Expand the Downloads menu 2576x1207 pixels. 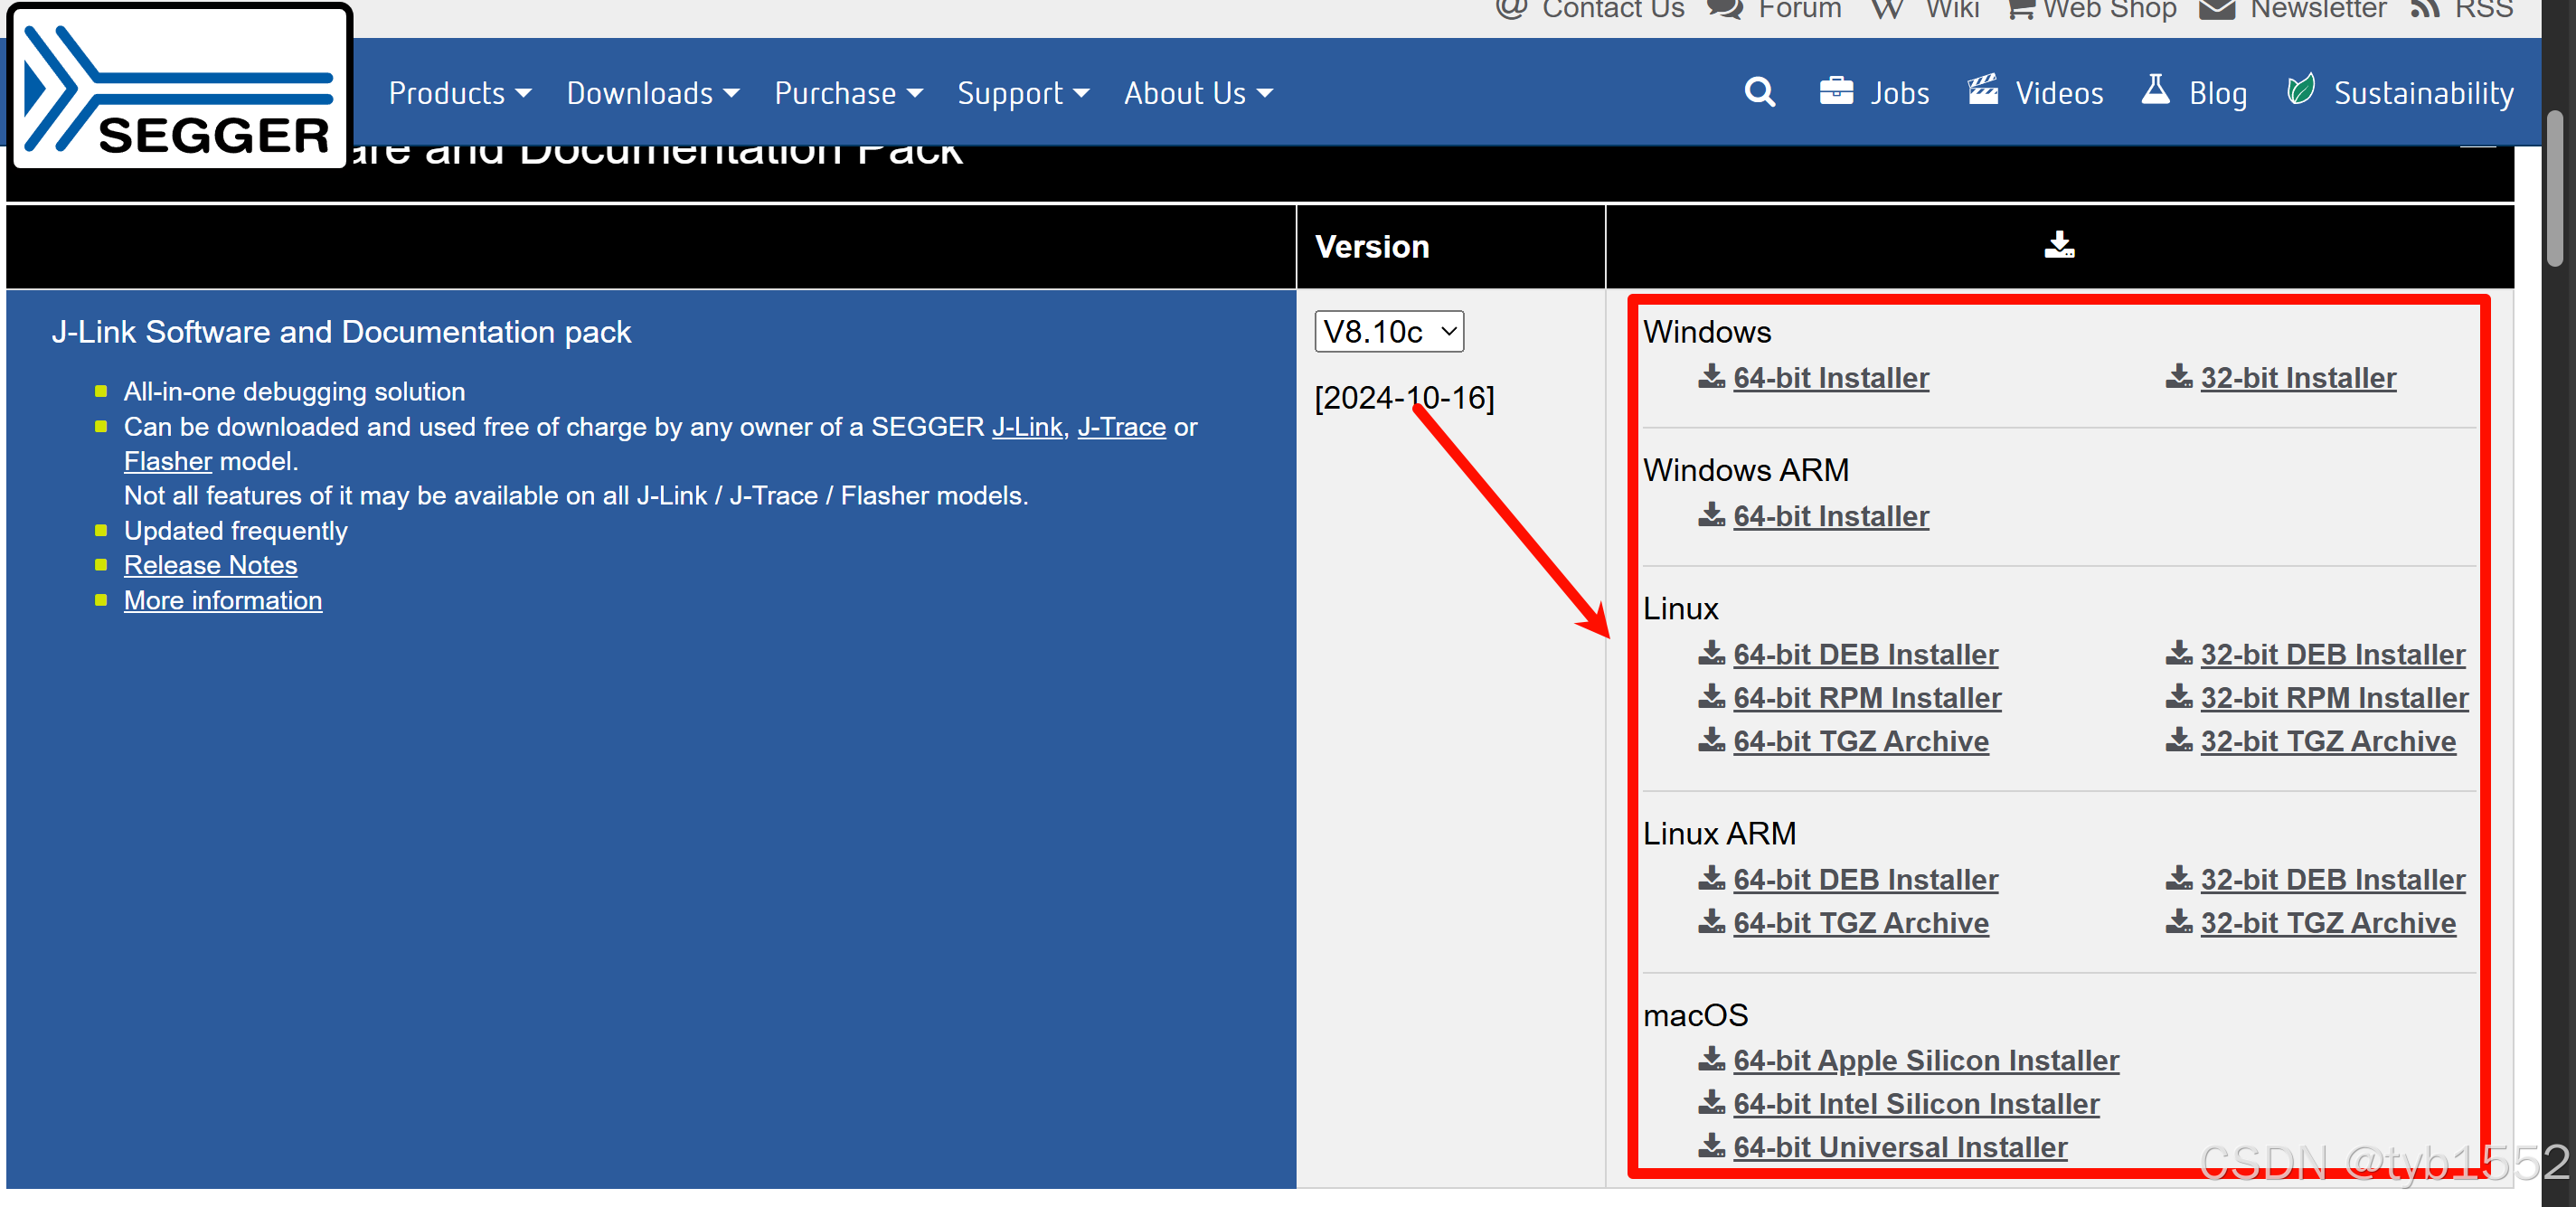pos(653,93)
